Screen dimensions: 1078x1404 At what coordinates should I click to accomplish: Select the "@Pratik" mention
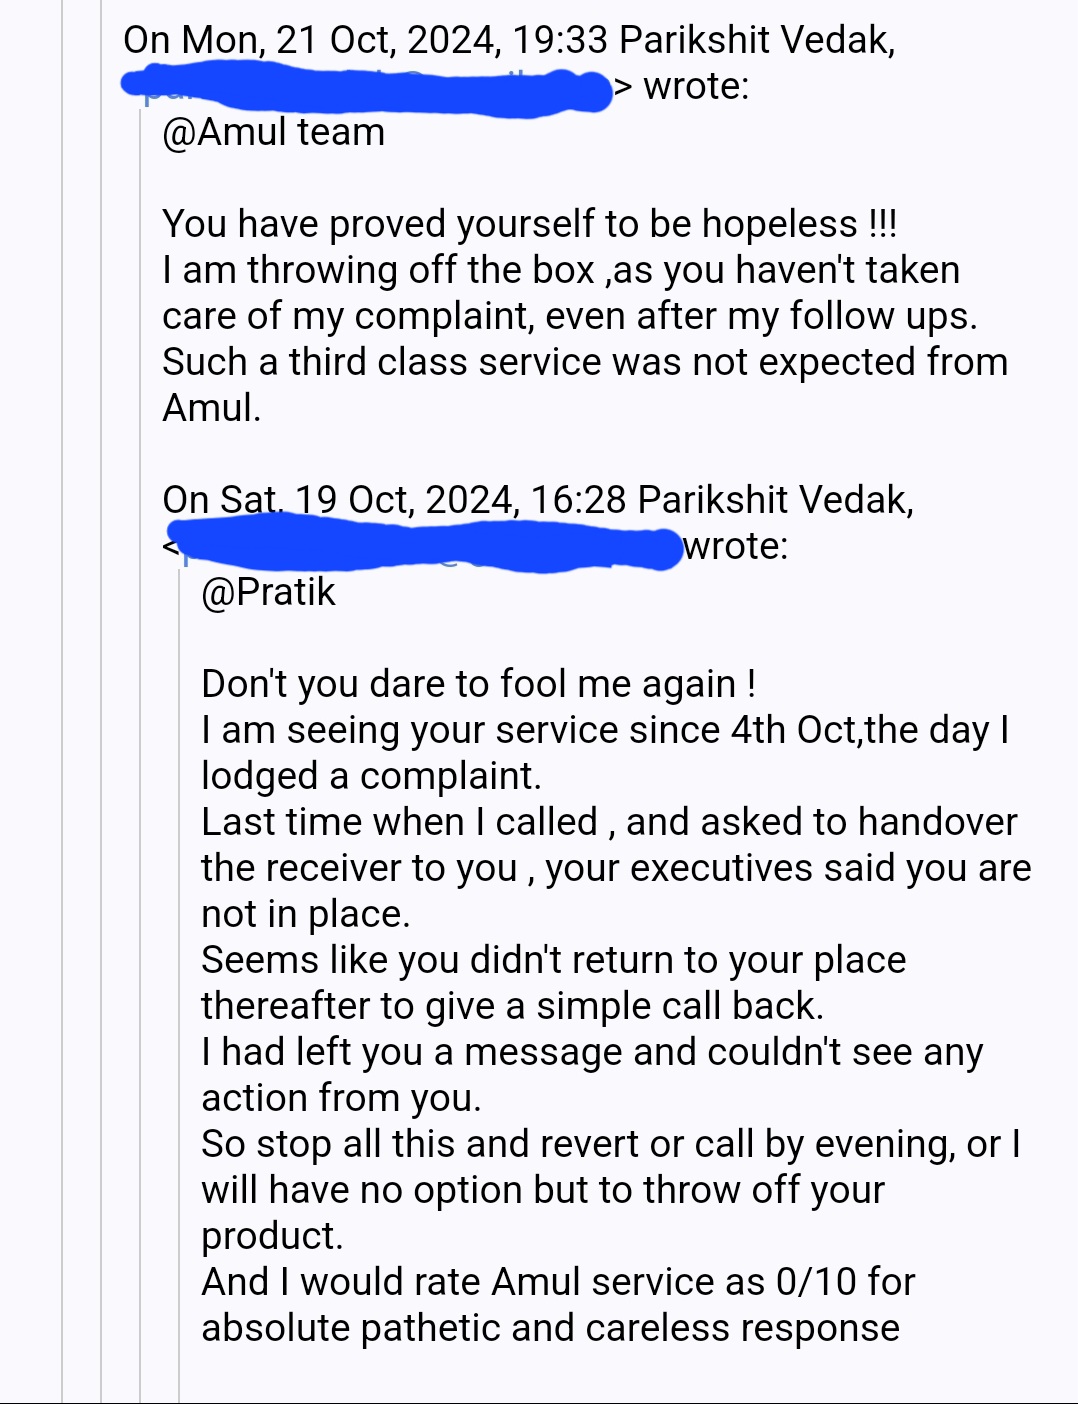pos(268,592)
